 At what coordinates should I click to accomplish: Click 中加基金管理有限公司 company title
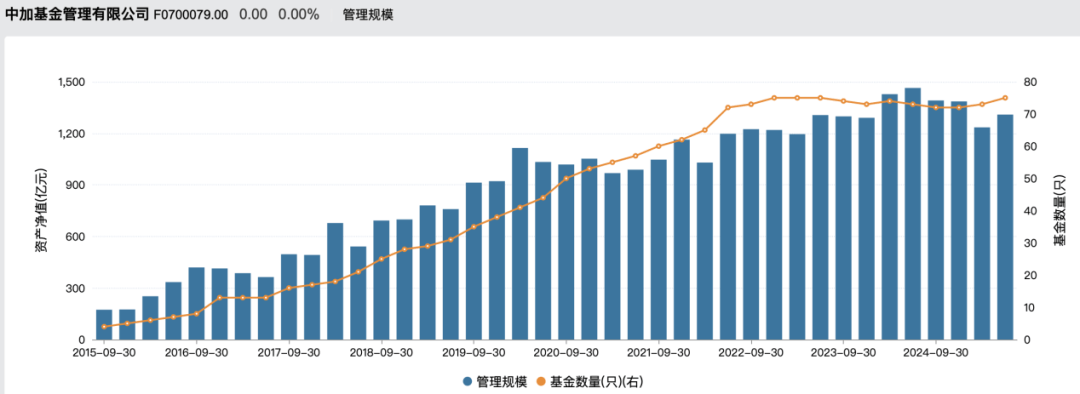point(76,14)
